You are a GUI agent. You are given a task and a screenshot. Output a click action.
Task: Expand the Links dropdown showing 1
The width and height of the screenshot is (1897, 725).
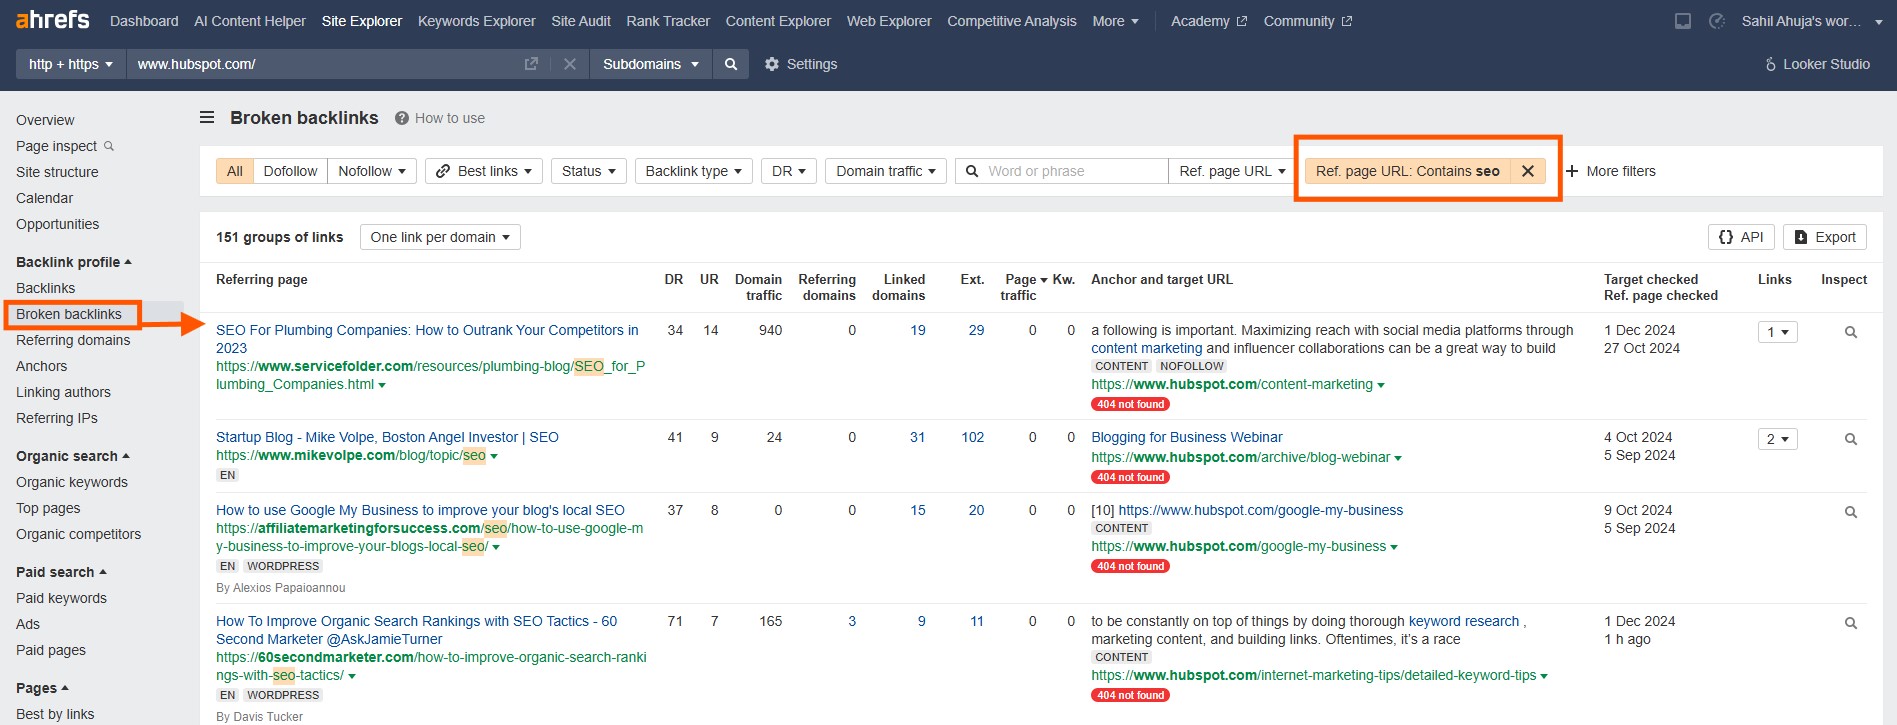pyautogui.click(x=1777, y=332)
